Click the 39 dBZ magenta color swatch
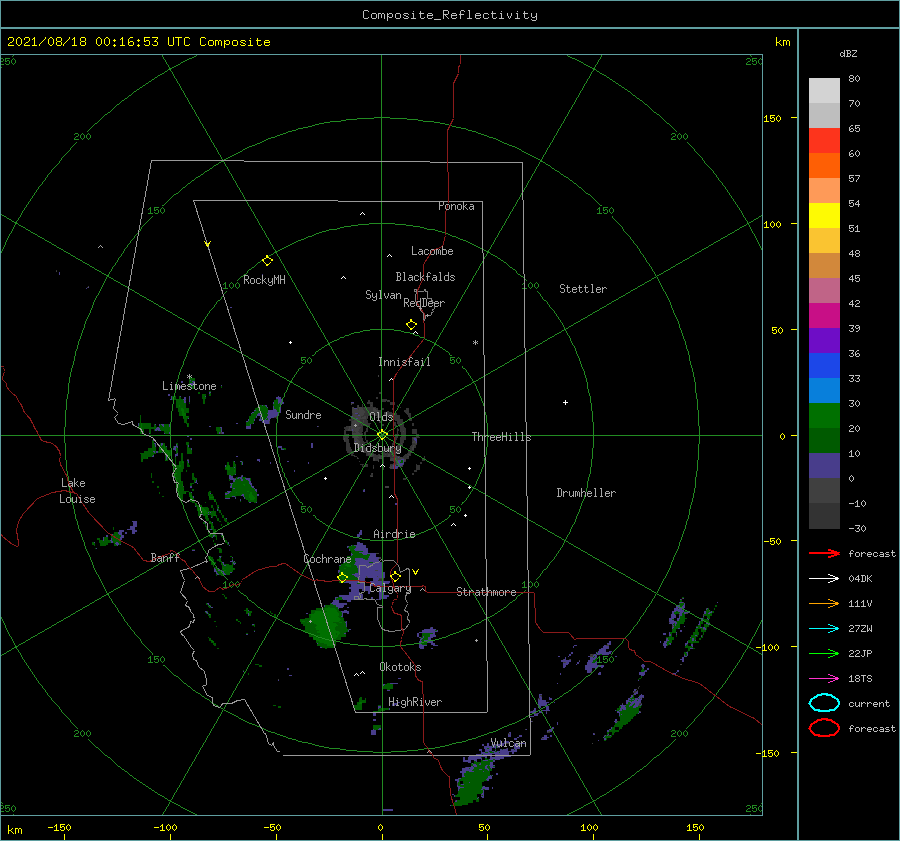The image size is (900, 841). point(824,315)
